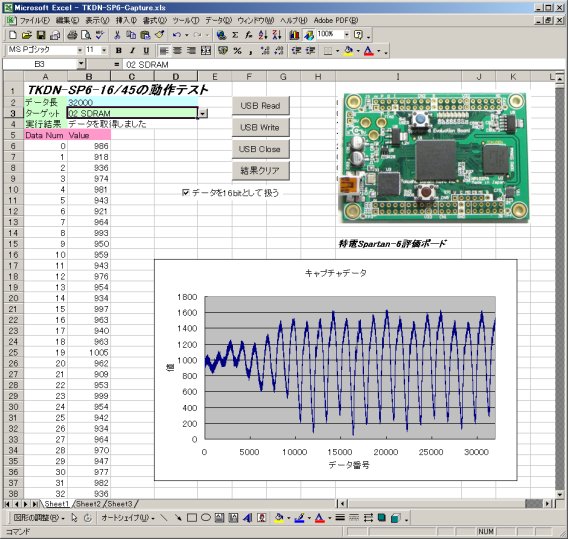The width and height of the screenshot is (568, 539).
Task: Open the オートシェイプ menu in drawing toolbar
Action: 128,518
